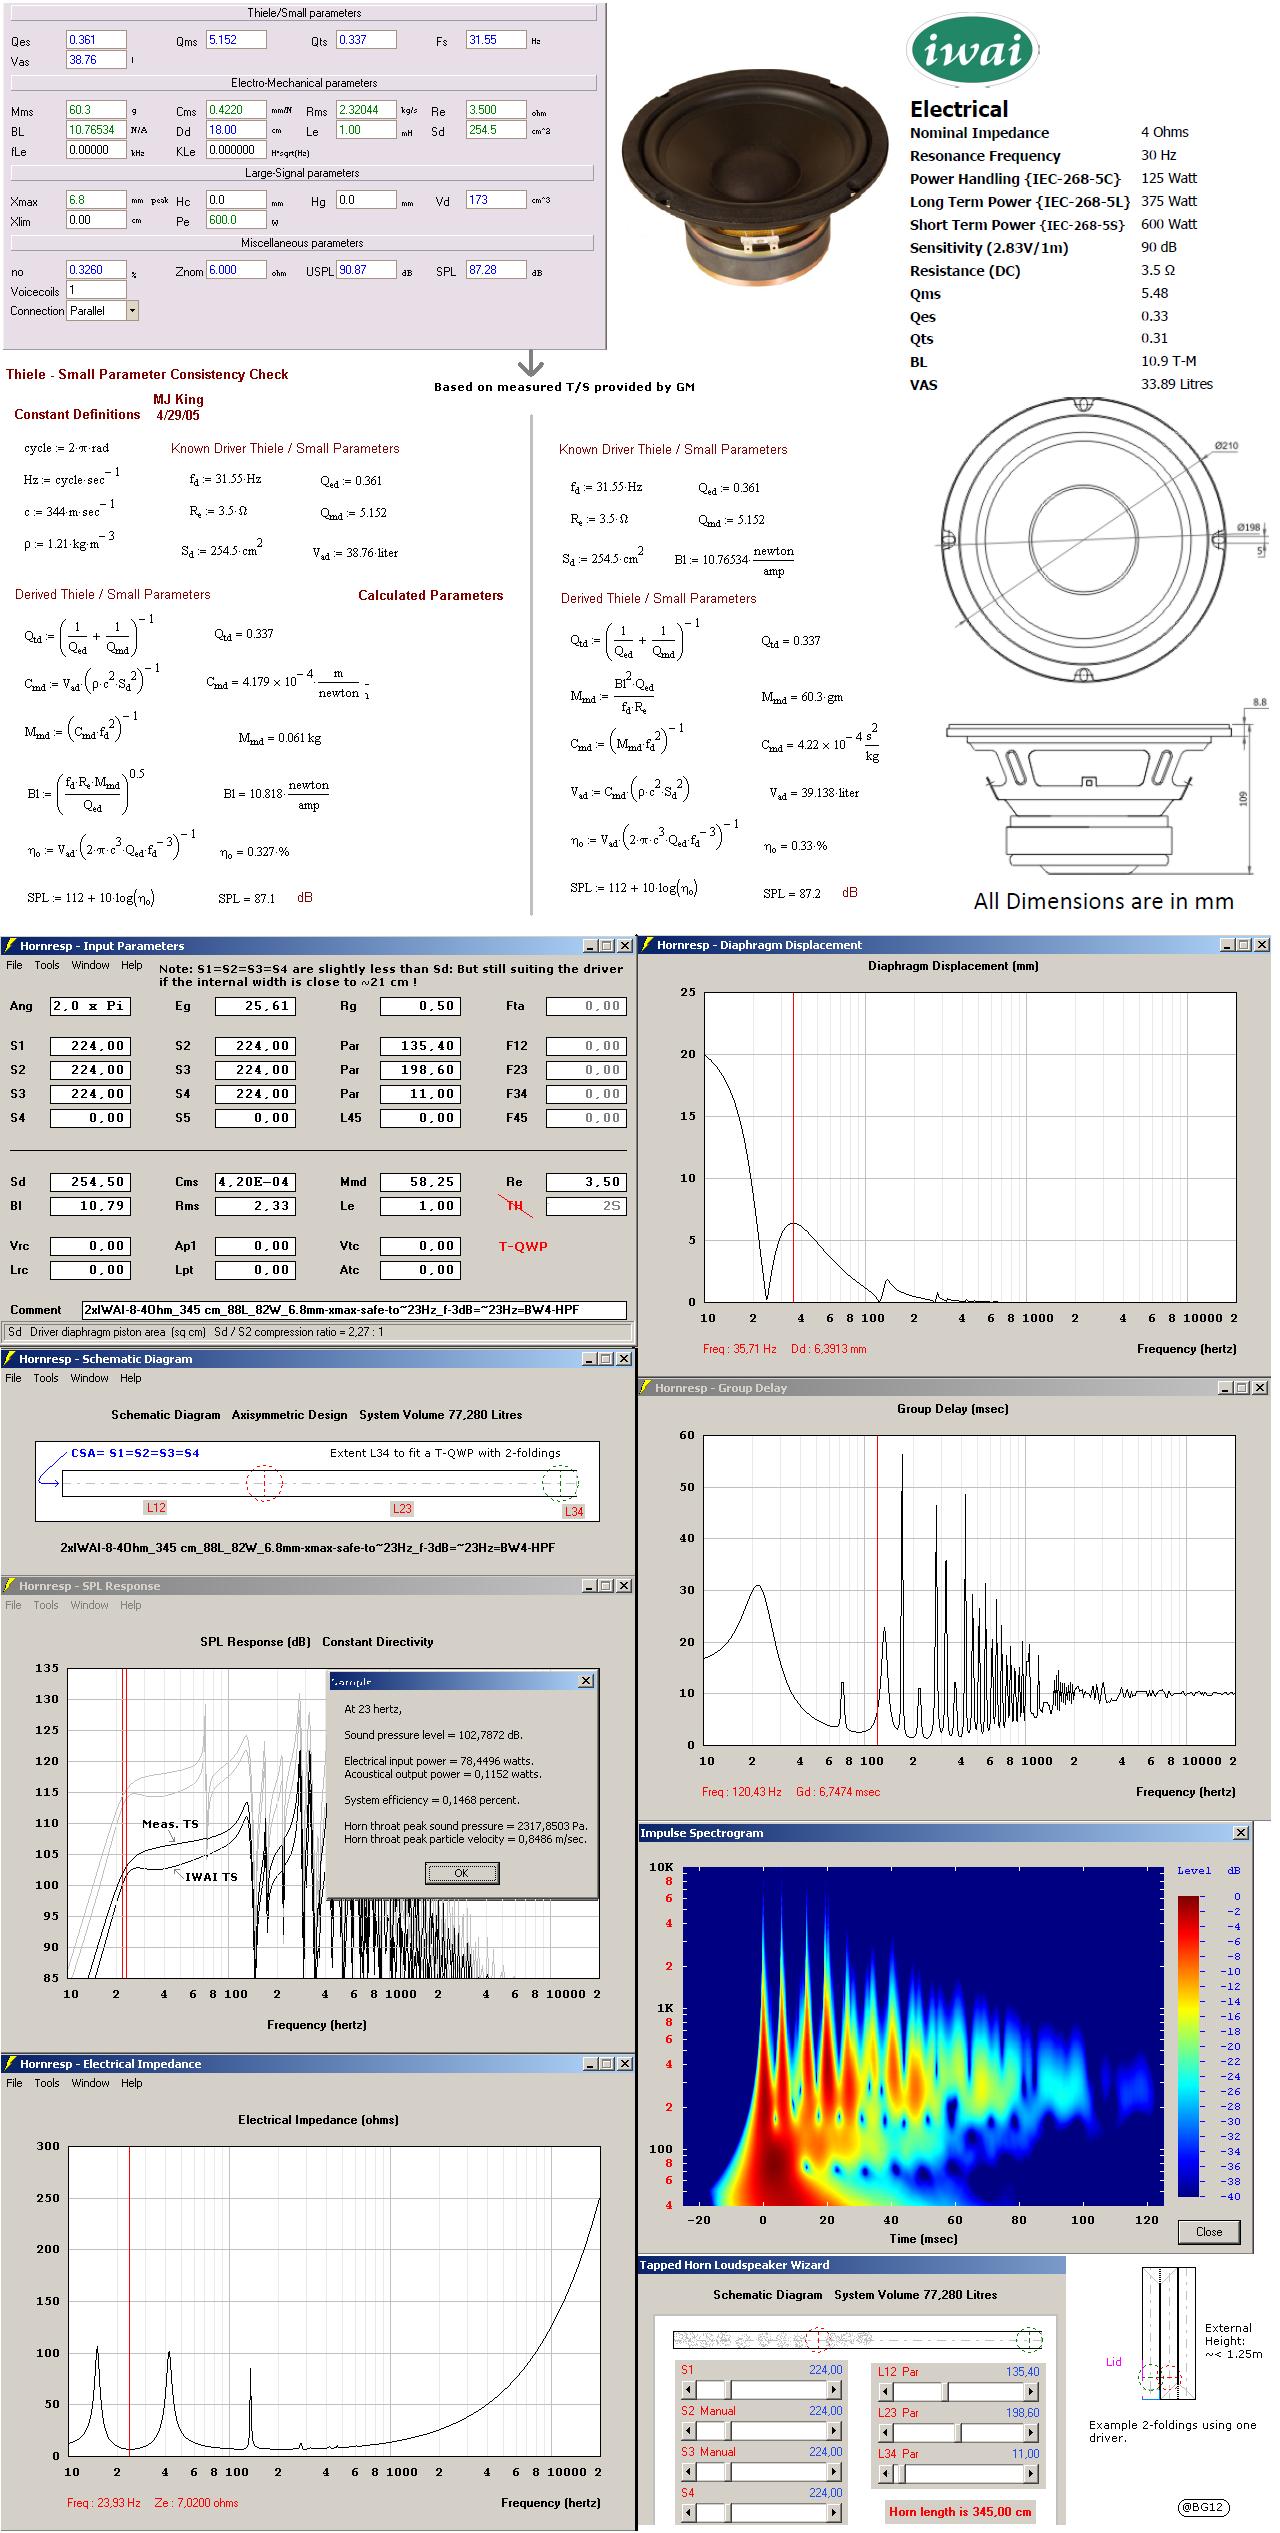Move the L23 Par slider thumb

(957, 2433)
